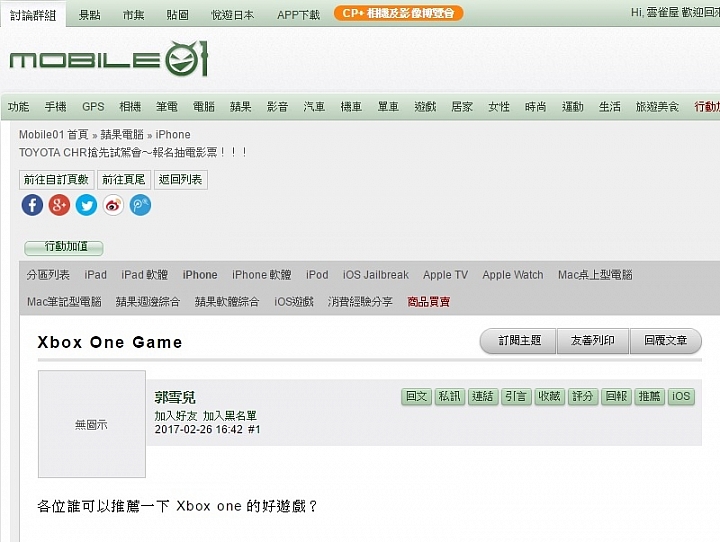Click 前往頁尾 button

pyautogui.click(x=124, y=180)
